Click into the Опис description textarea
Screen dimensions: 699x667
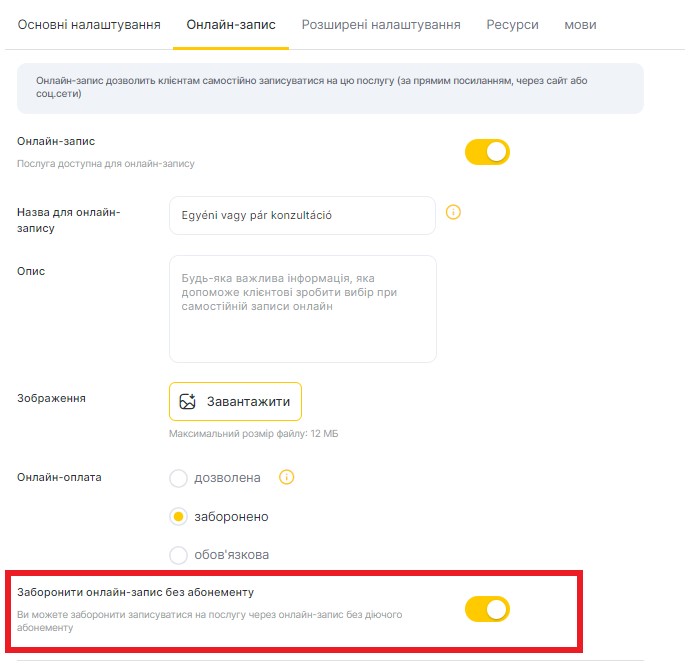[302, 308]
